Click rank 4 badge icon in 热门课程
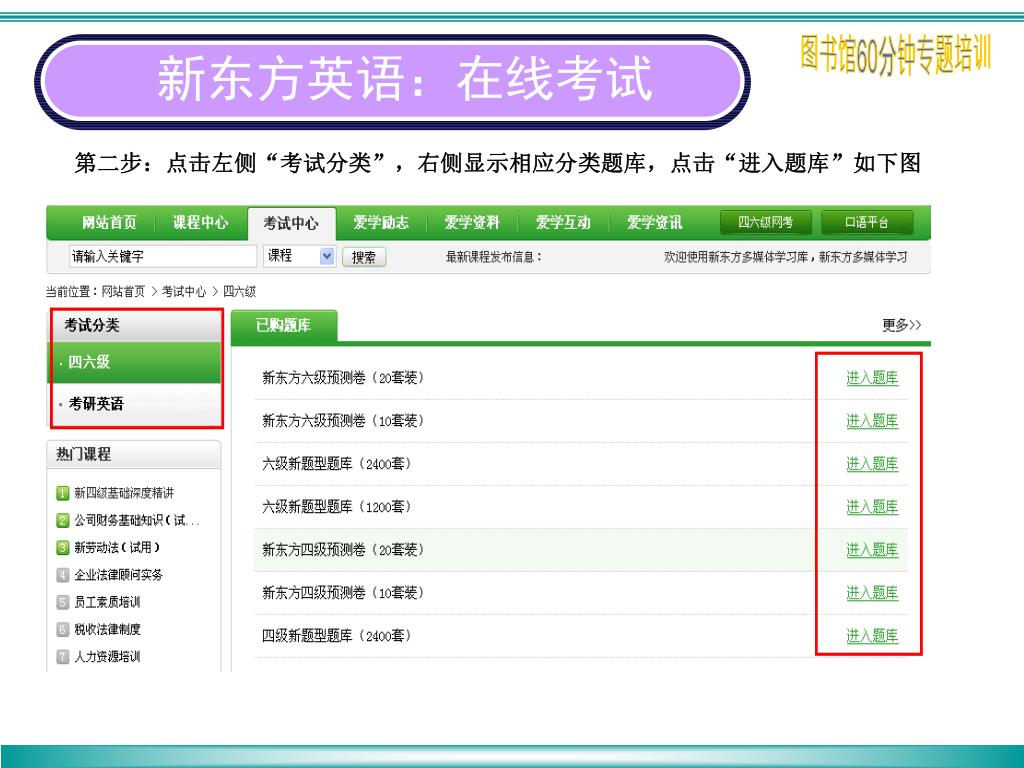Screen dimensions: 1024x768 [62, 575]
